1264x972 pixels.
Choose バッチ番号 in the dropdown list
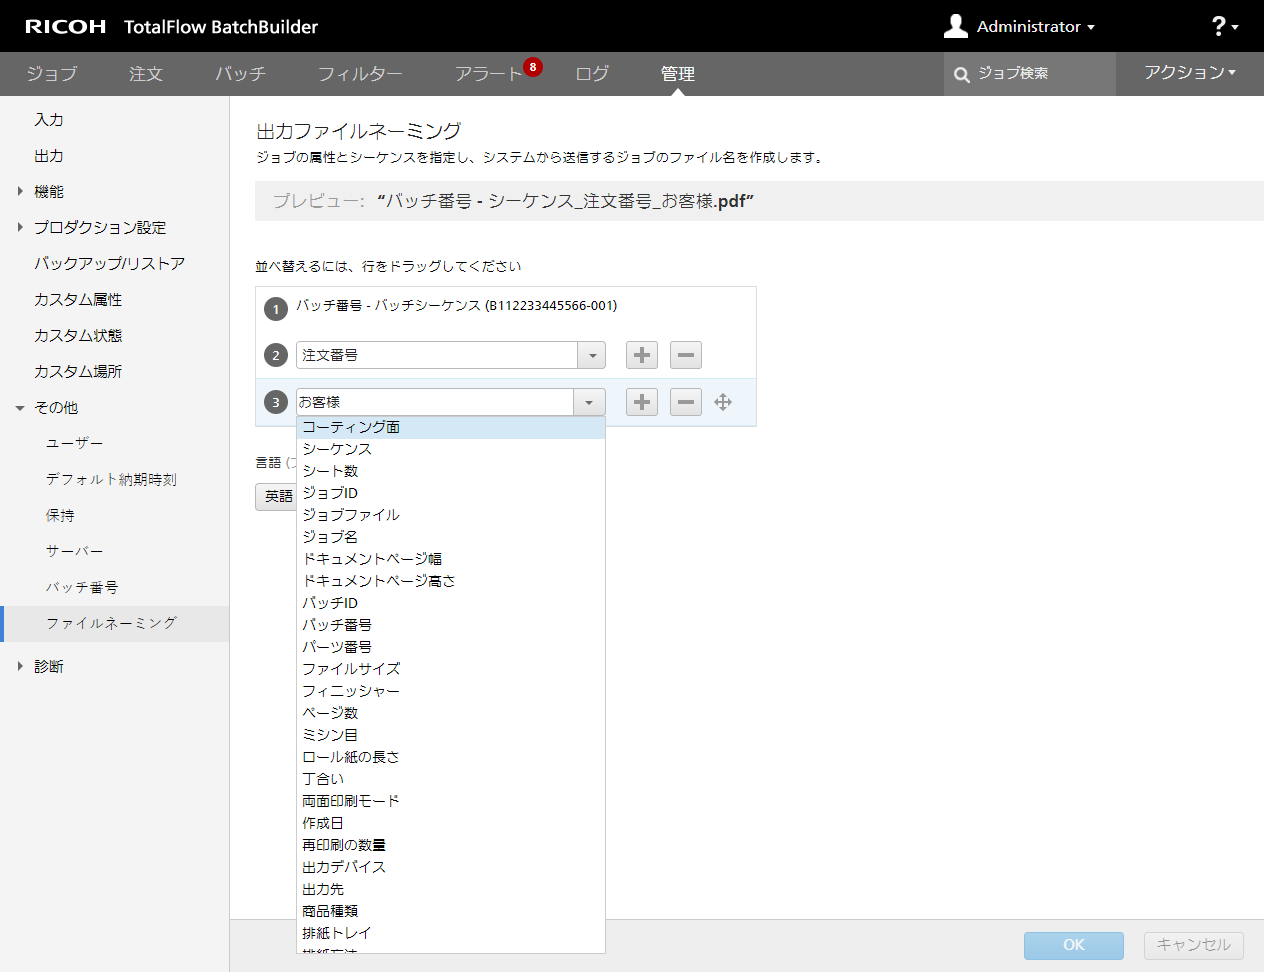click(x=337, y=625)
